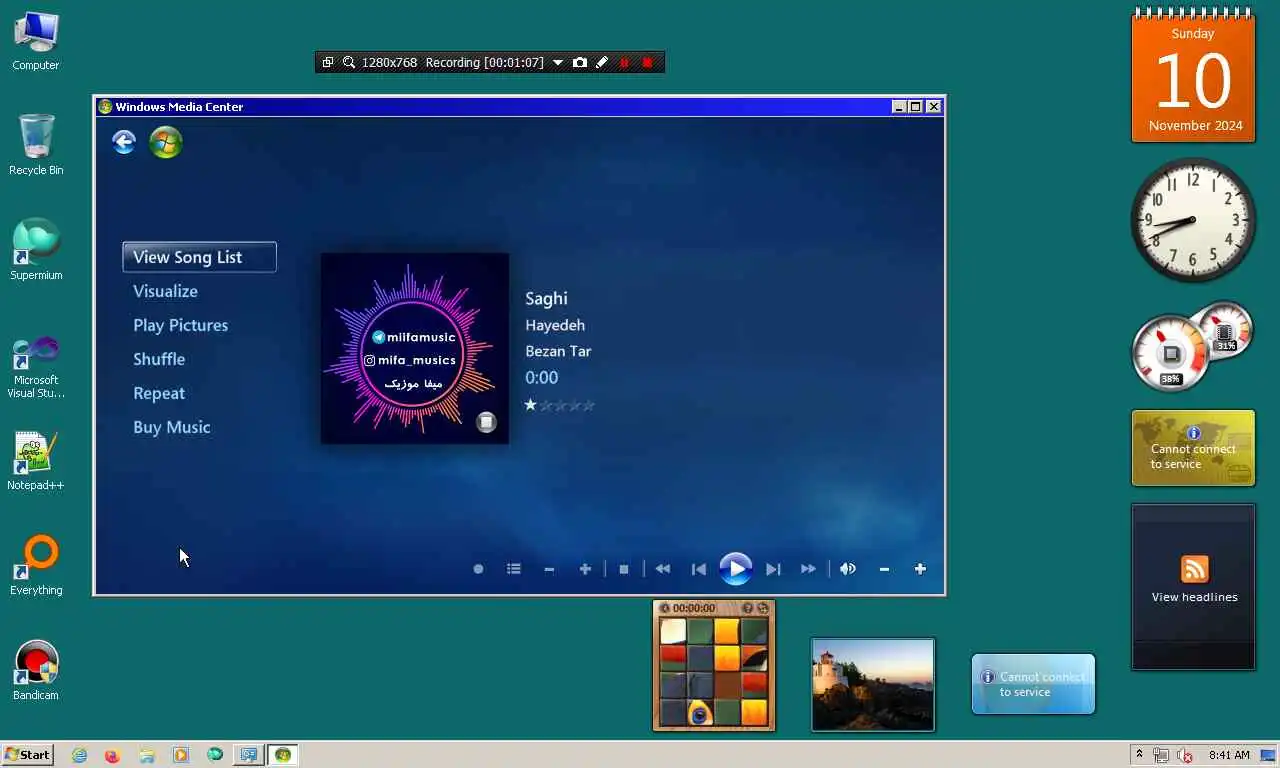Open Windows Media Player taskbar icon
Image resolution: width=1280 pixels, height=768 pixels.
[x=180, y=755]
